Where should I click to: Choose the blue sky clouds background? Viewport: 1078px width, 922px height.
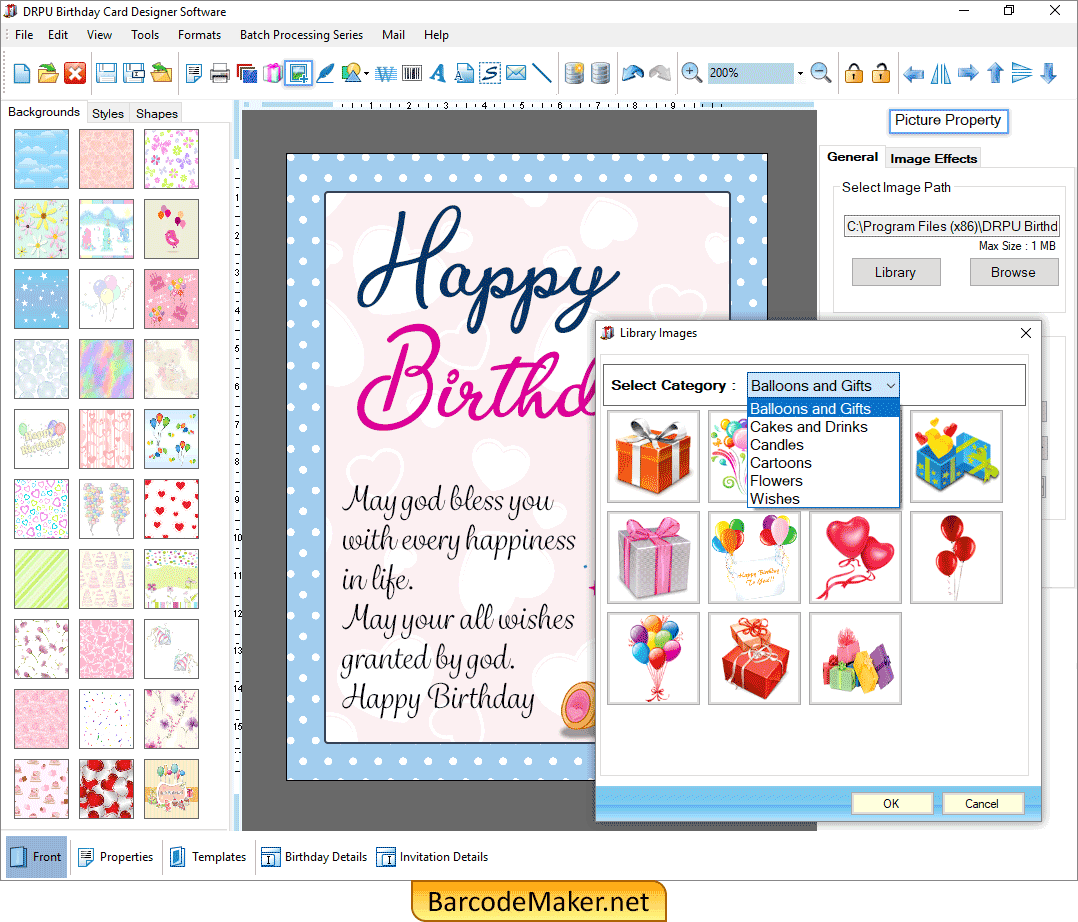click(x=41, y=159)
